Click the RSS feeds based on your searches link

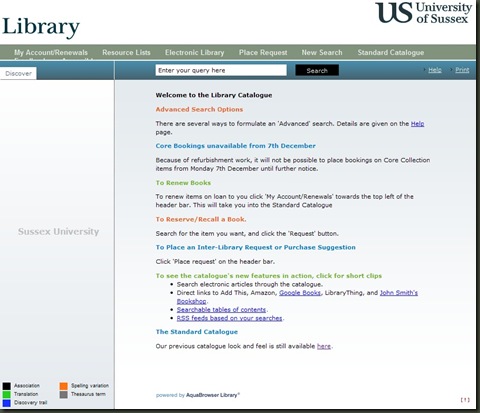[x=229, y=318]
